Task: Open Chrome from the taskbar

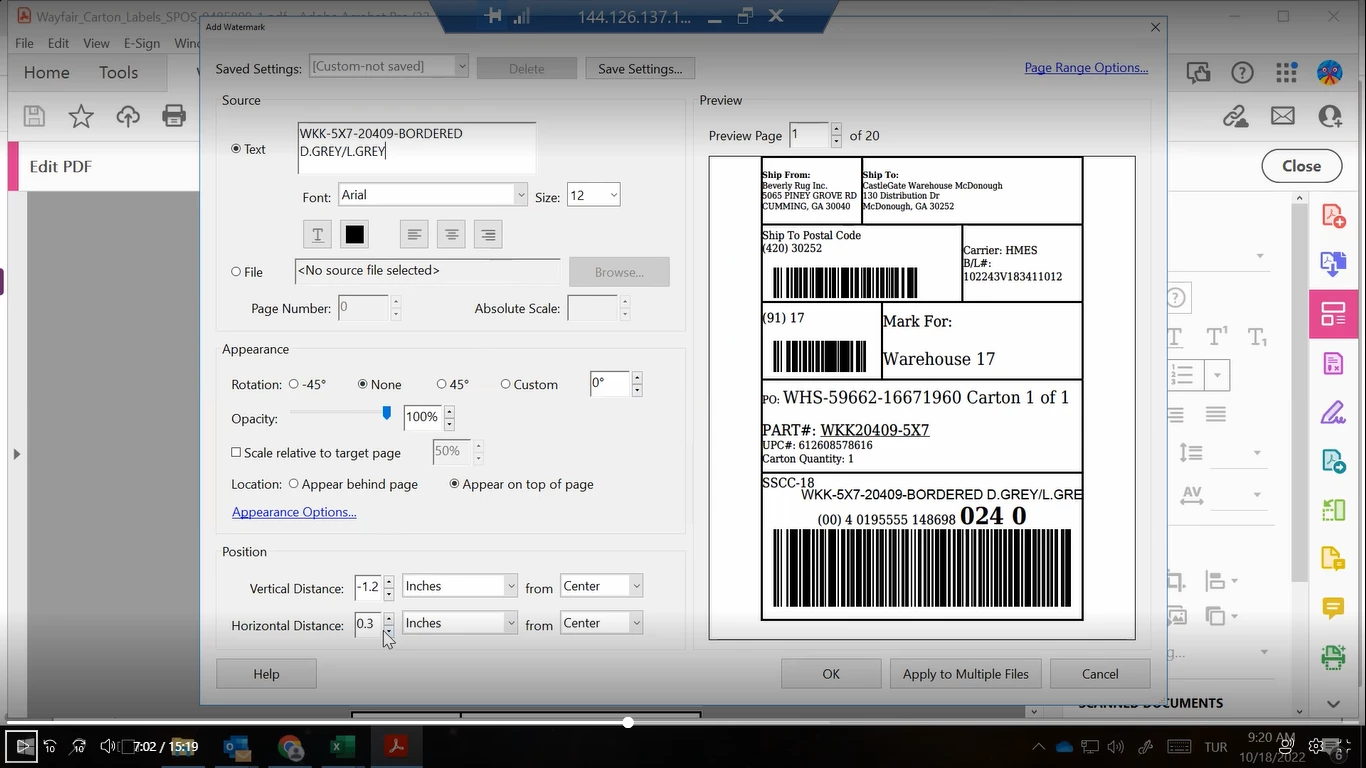Action: coord(290,746)
